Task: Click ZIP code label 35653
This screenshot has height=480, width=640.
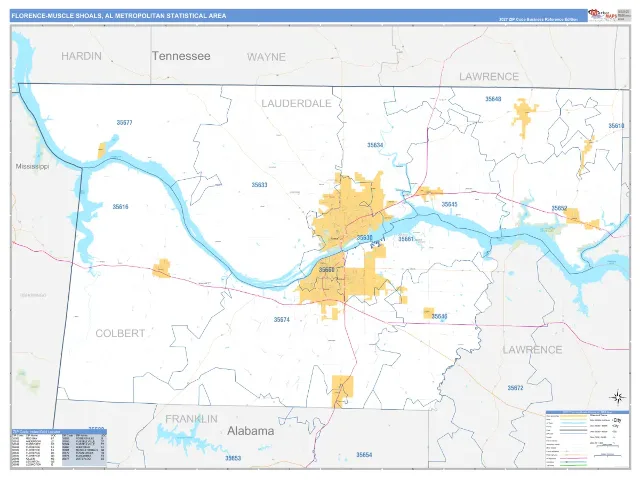Action: [233, 458]
